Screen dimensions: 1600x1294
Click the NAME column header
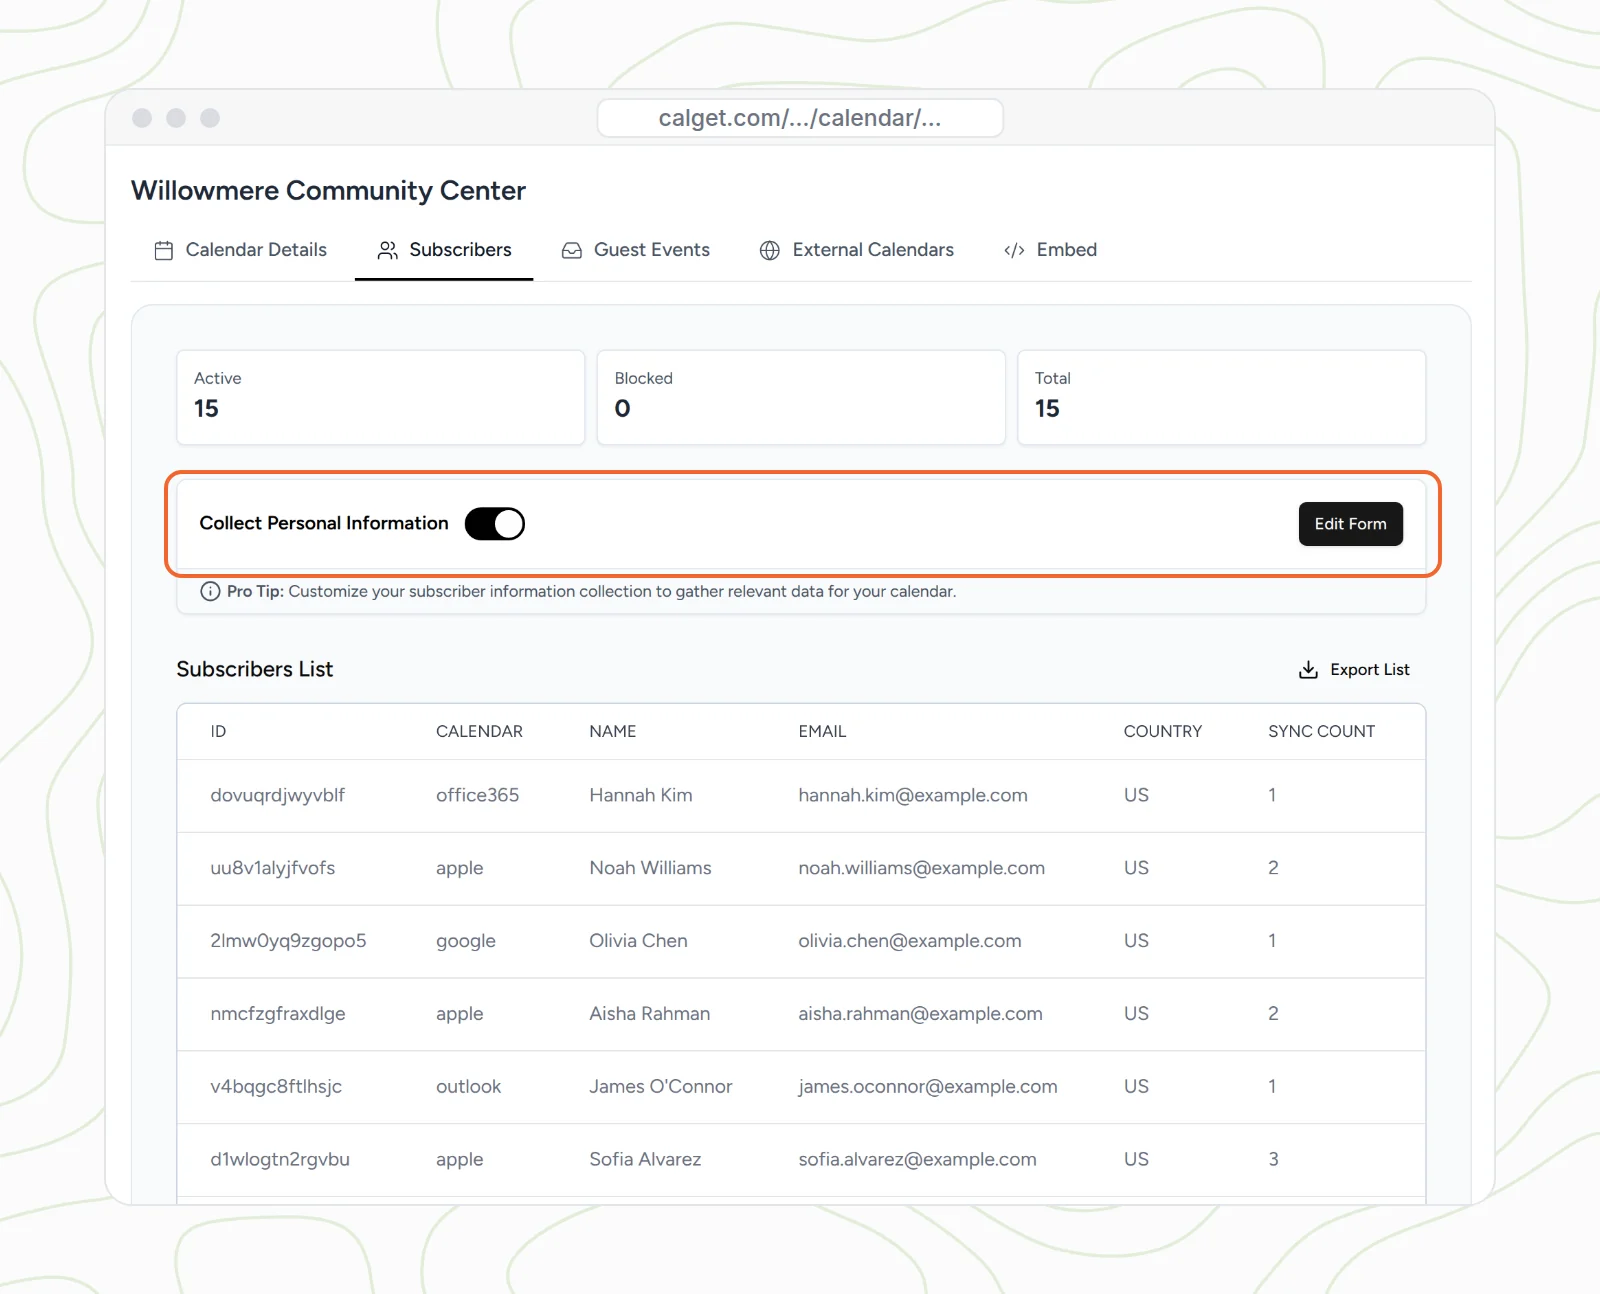(612, 732)
